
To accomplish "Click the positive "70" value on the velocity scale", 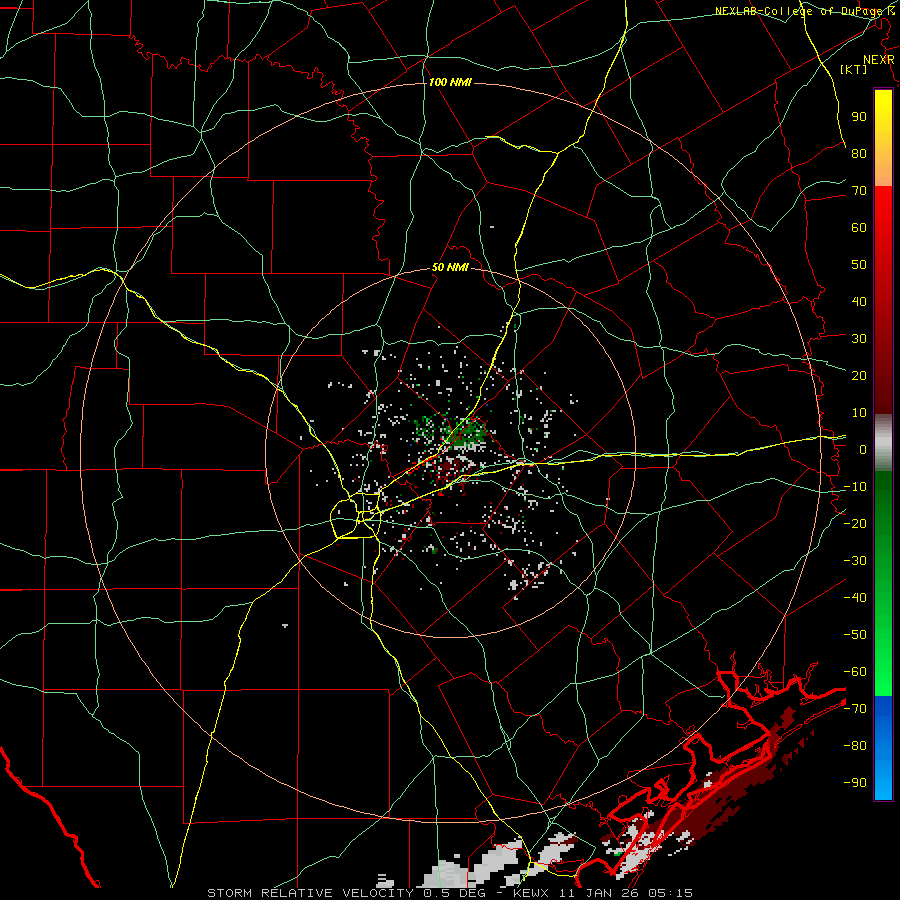I will (859, 191).
